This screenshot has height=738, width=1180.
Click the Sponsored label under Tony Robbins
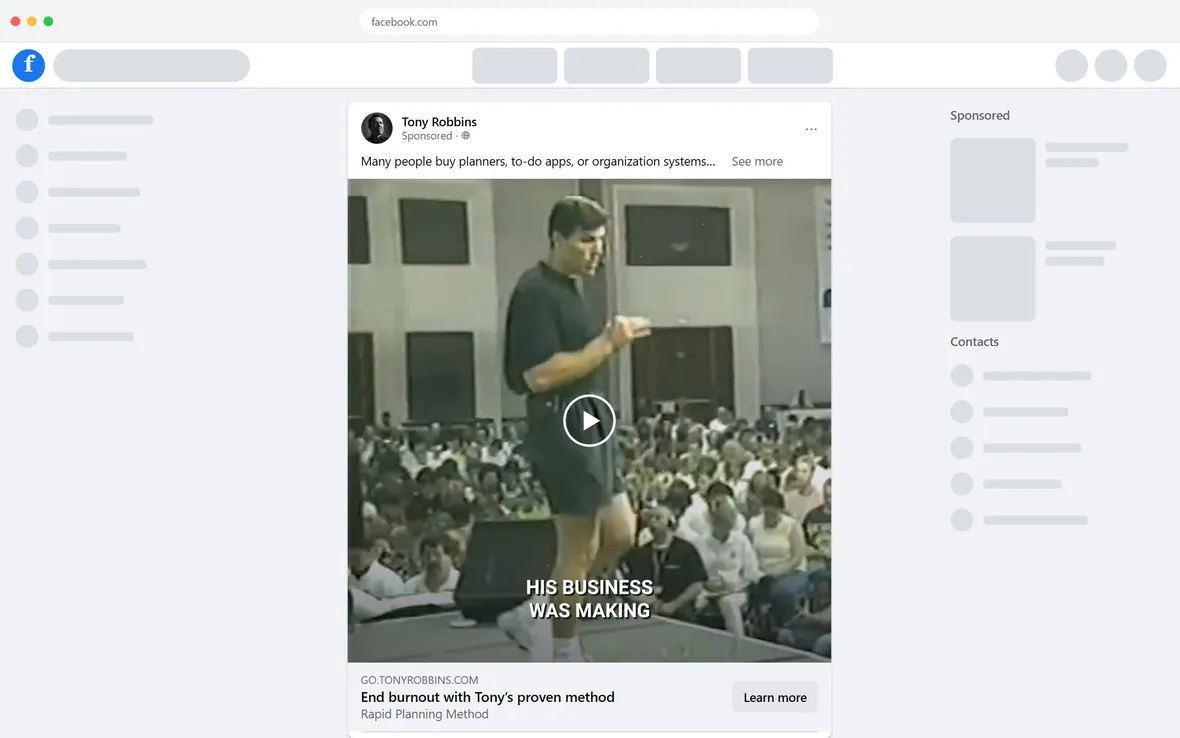pyautogui.click(x=427, y=136)
